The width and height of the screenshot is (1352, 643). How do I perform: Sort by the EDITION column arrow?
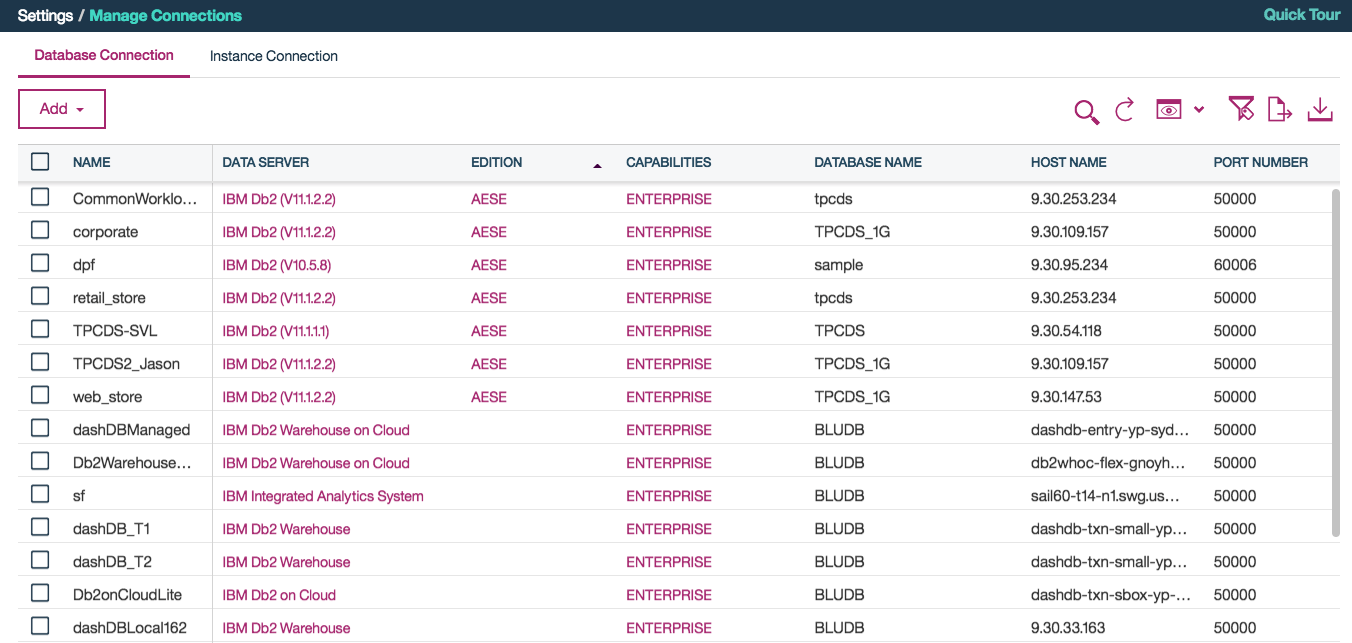[597, 165]
